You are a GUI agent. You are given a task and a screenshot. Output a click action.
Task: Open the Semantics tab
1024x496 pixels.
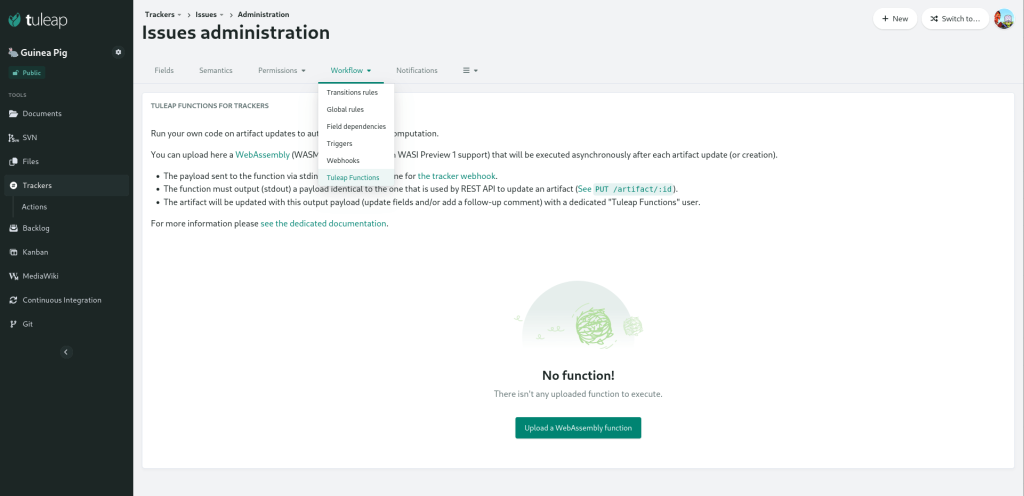216,70
